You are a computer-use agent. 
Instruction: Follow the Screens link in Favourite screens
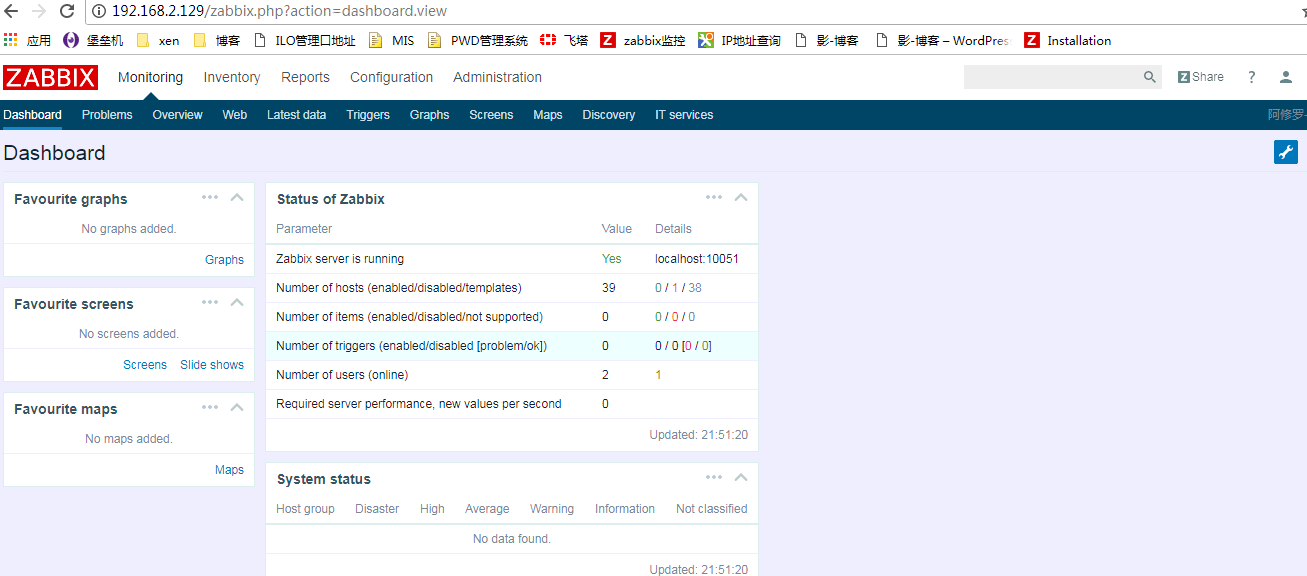point(145,365)
